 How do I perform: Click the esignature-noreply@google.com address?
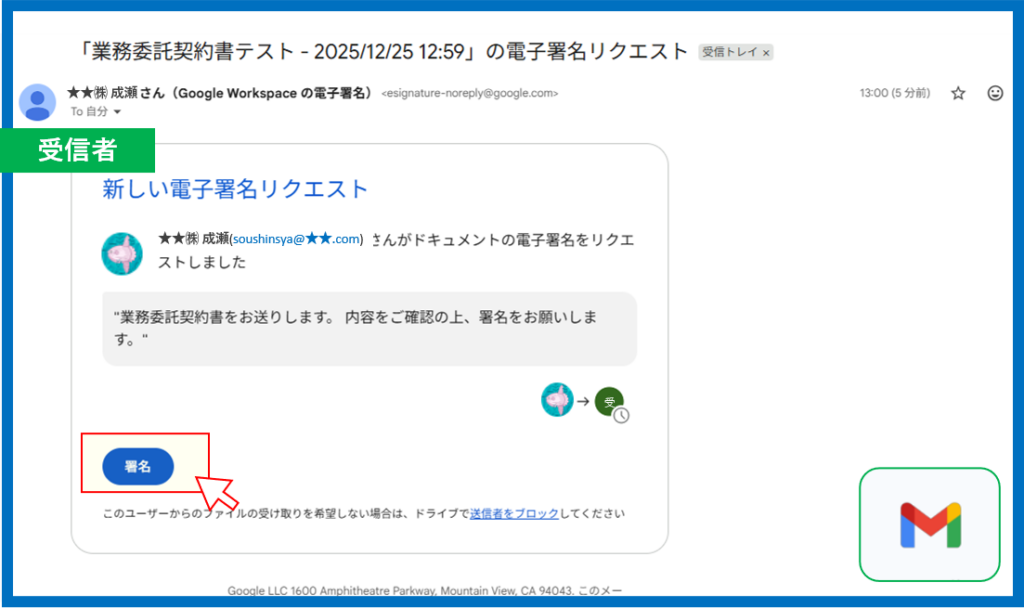point(469,94)
